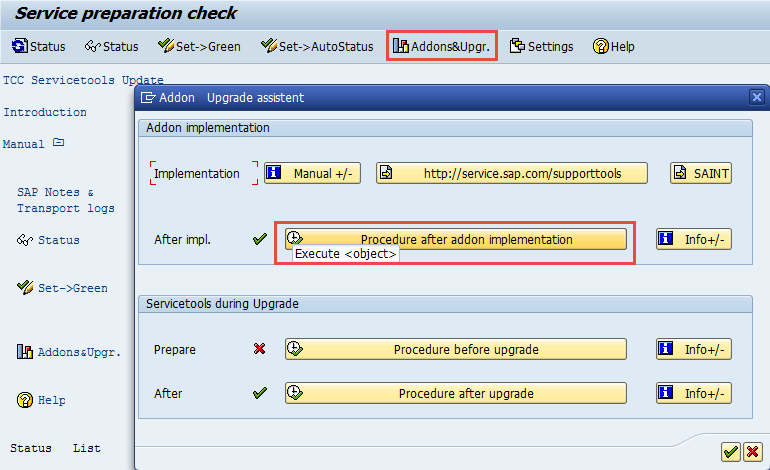The height and width of the screenshot is (470, 770).
Task: Open Settings from the toolbar
Action: pyautogui.click(x=541, y=46)
